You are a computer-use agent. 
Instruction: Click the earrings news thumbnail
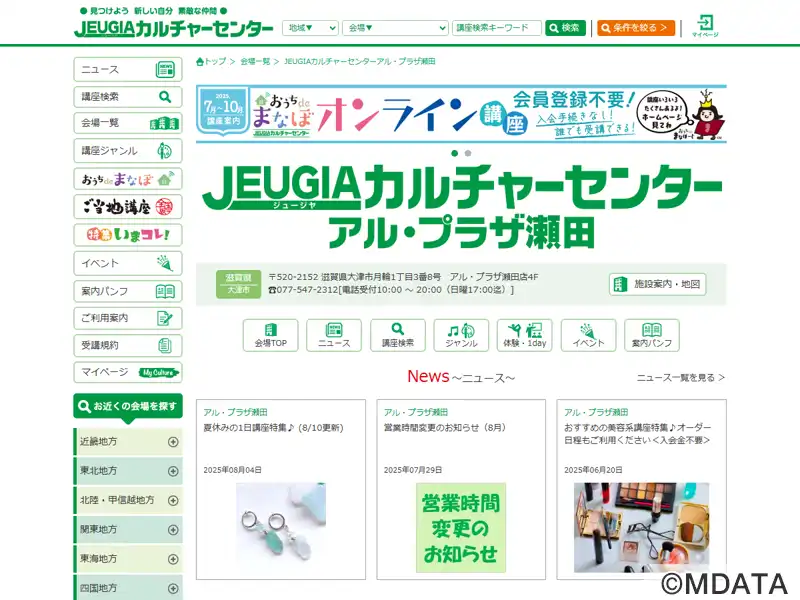tap(281, 528)
